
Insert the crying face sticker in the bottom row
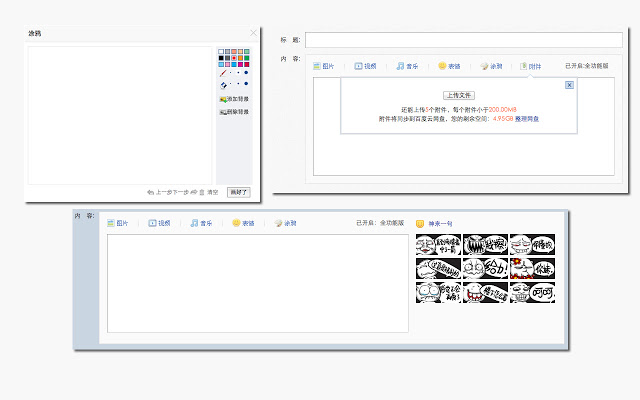[438, 292]
